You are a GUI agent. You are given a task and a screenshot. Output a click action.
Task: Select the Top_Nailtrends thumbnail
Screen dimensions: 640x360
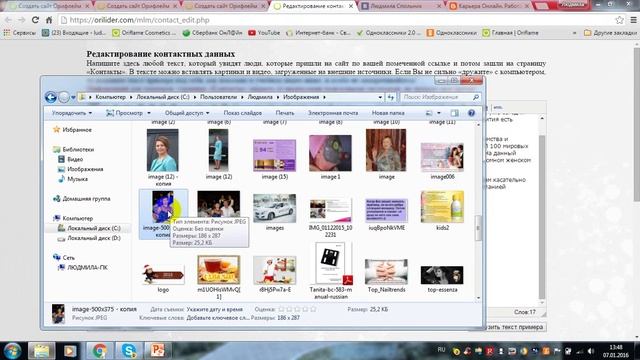(386, 272)
